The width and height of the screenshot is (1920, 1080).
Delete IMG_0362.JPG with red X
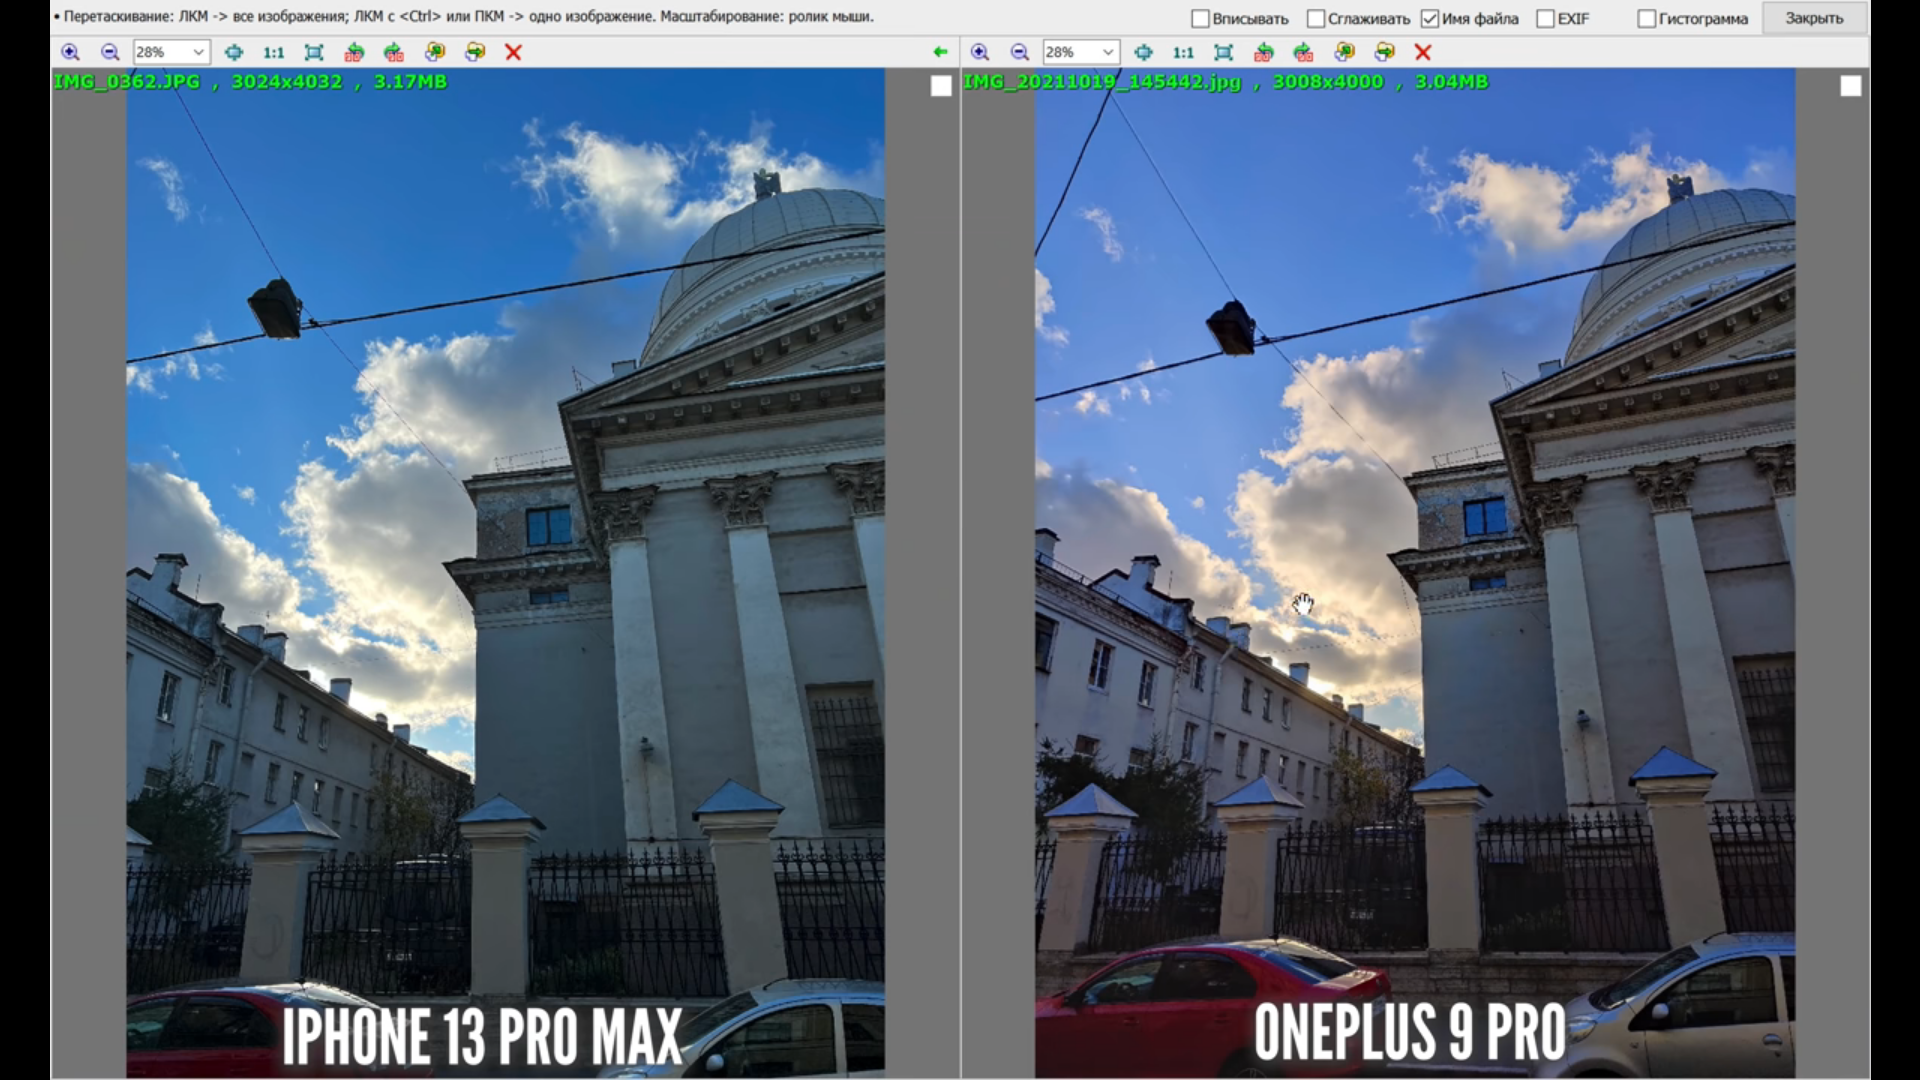coord(514,52)
